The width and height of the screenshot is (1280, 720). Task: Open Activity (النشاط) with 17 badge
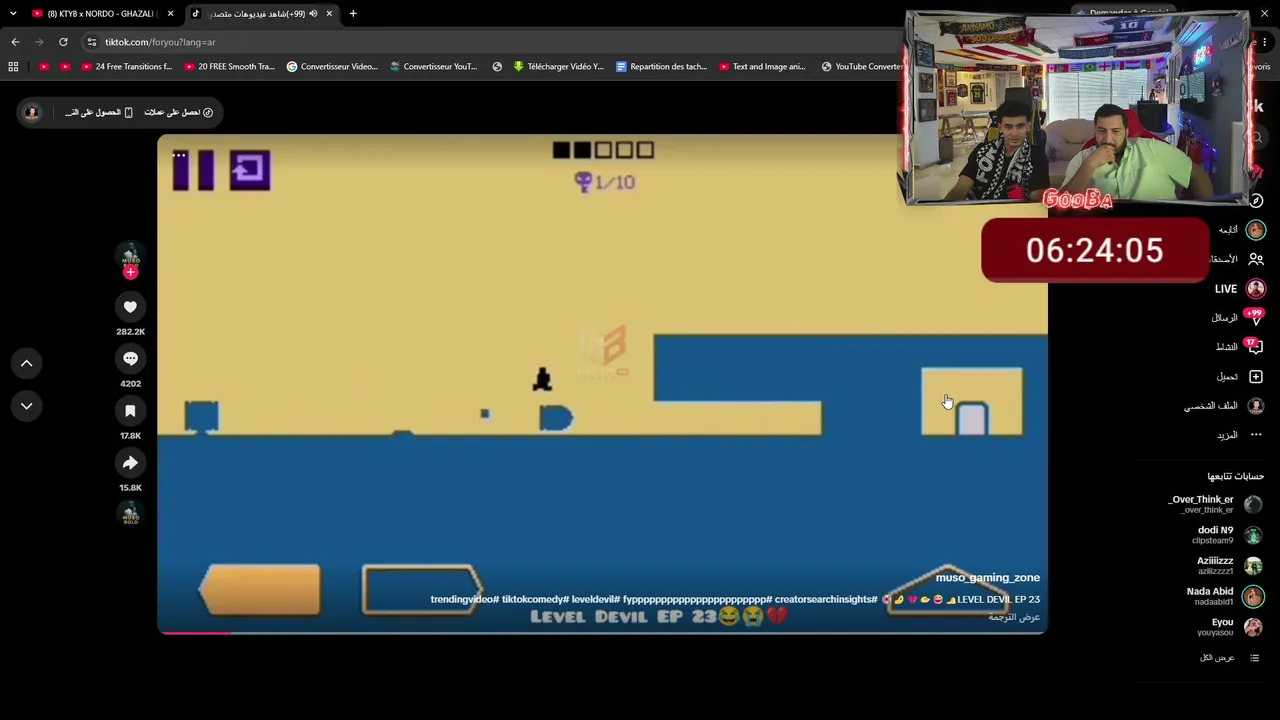[1239, 347]
